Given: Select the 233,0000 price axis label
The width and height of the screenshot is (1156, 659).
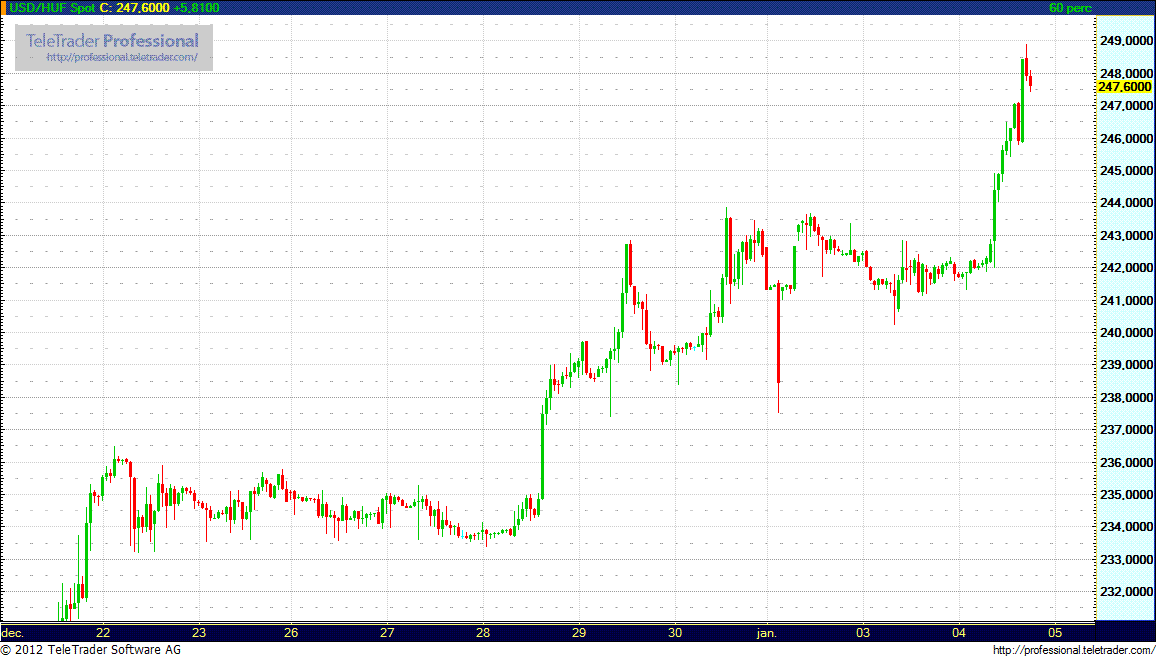Looking at the screenshot, I should [1127, 560].
